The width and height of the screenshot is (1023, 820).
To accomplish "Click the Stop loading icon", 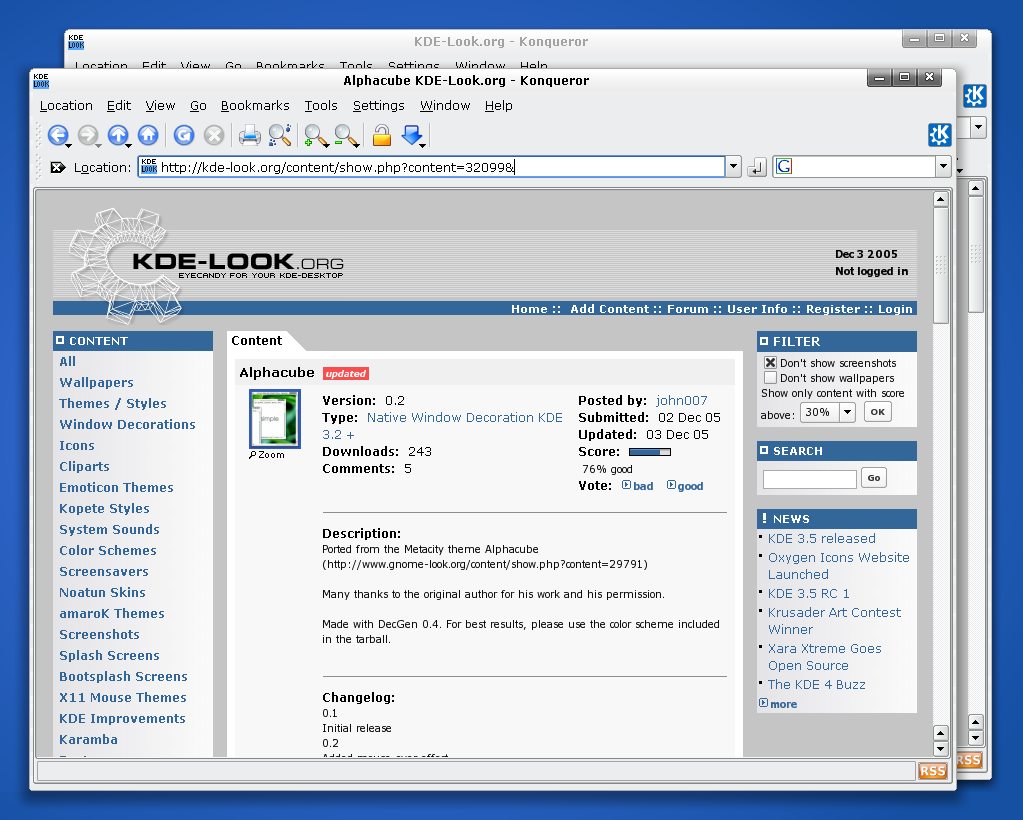I will tap(214, 135).
